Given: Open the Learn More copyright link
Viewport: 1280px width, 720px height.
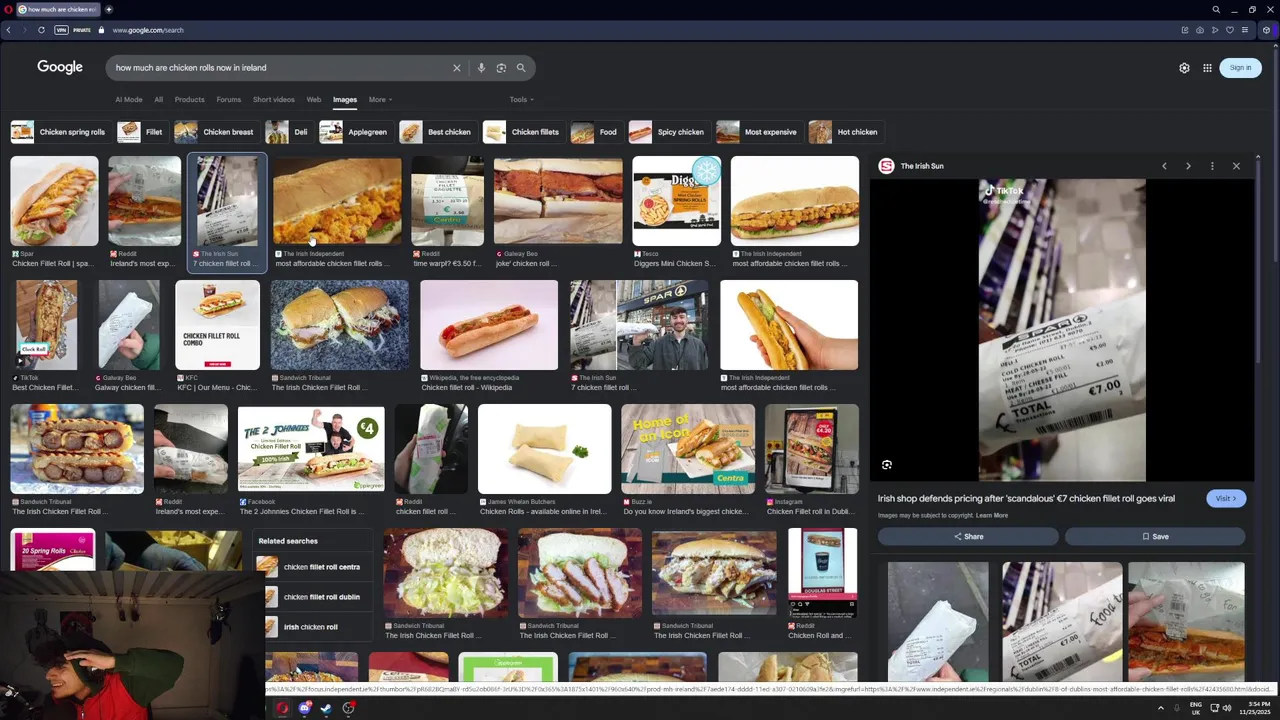Looking at the screenshot, I should (992, 516).
